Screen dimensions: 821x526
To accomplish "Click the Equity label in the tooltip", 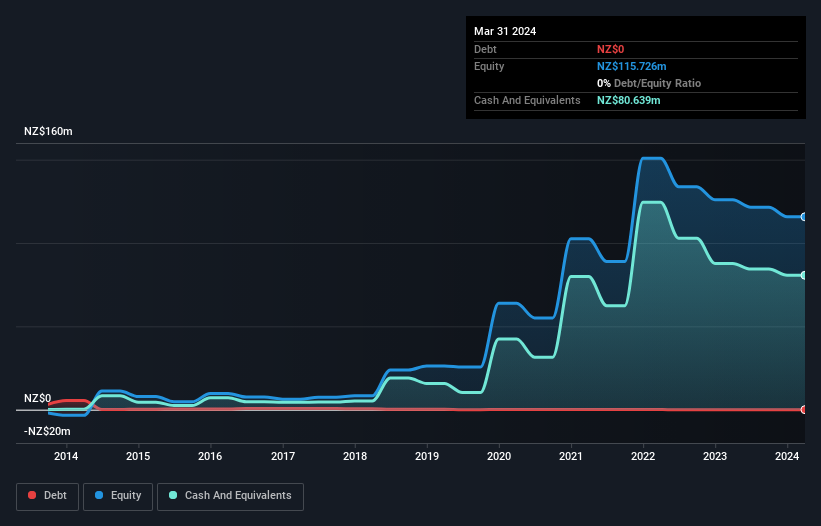I will pyautogui.click(x=489, y=66).
